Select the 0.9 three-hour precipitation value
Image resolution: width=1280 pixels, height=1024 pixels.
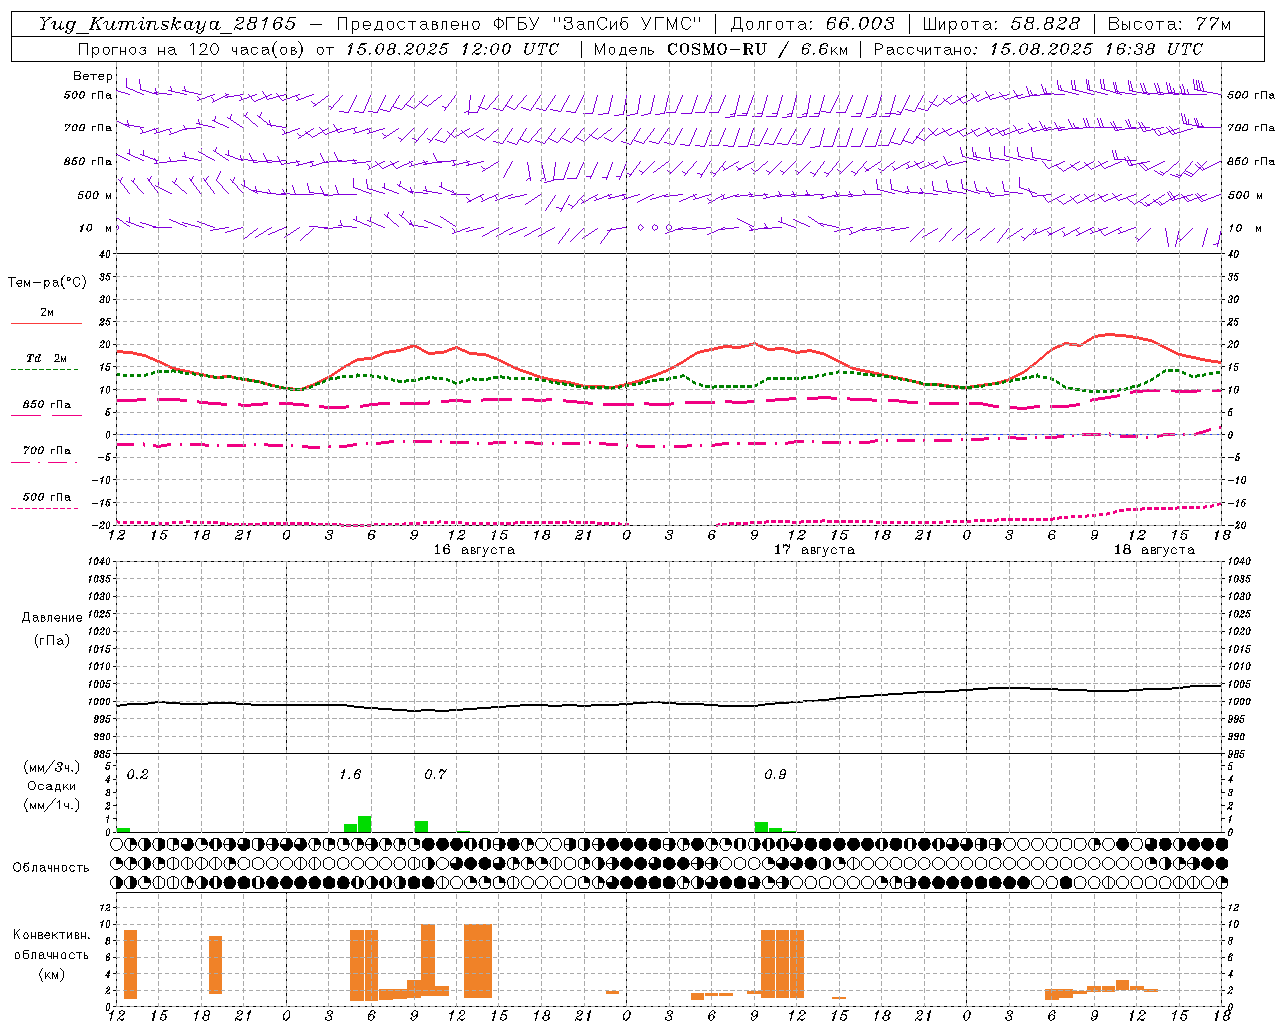pos(775,774)
